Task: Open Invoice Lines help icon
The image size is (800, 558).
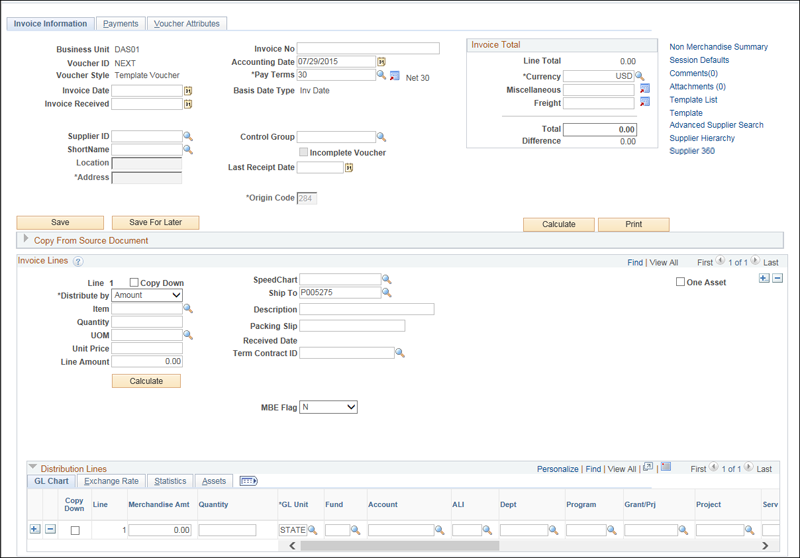Action: pos(78,261)
